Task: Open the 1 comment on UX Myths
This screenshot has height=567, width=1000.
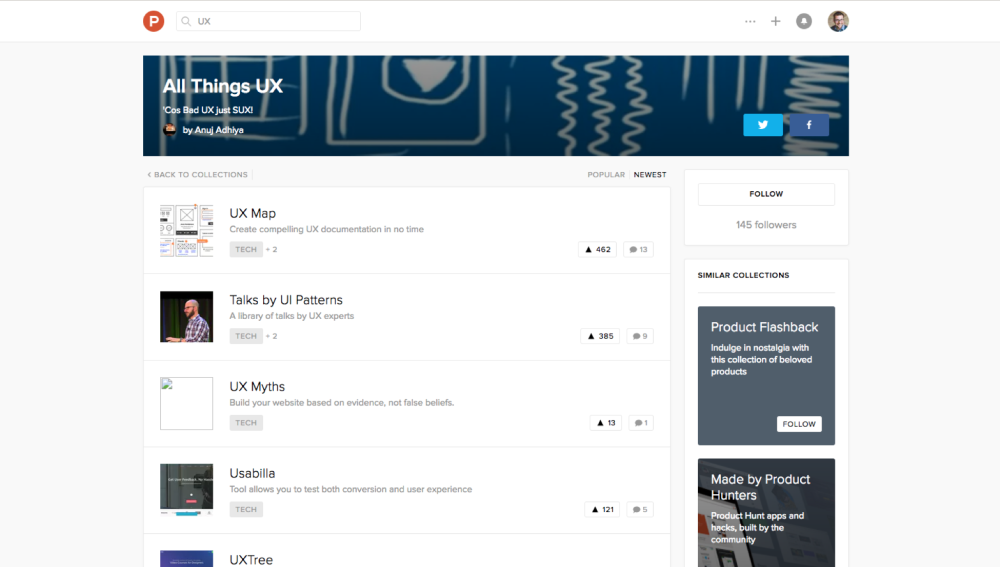Action: [x=641, y=423]
